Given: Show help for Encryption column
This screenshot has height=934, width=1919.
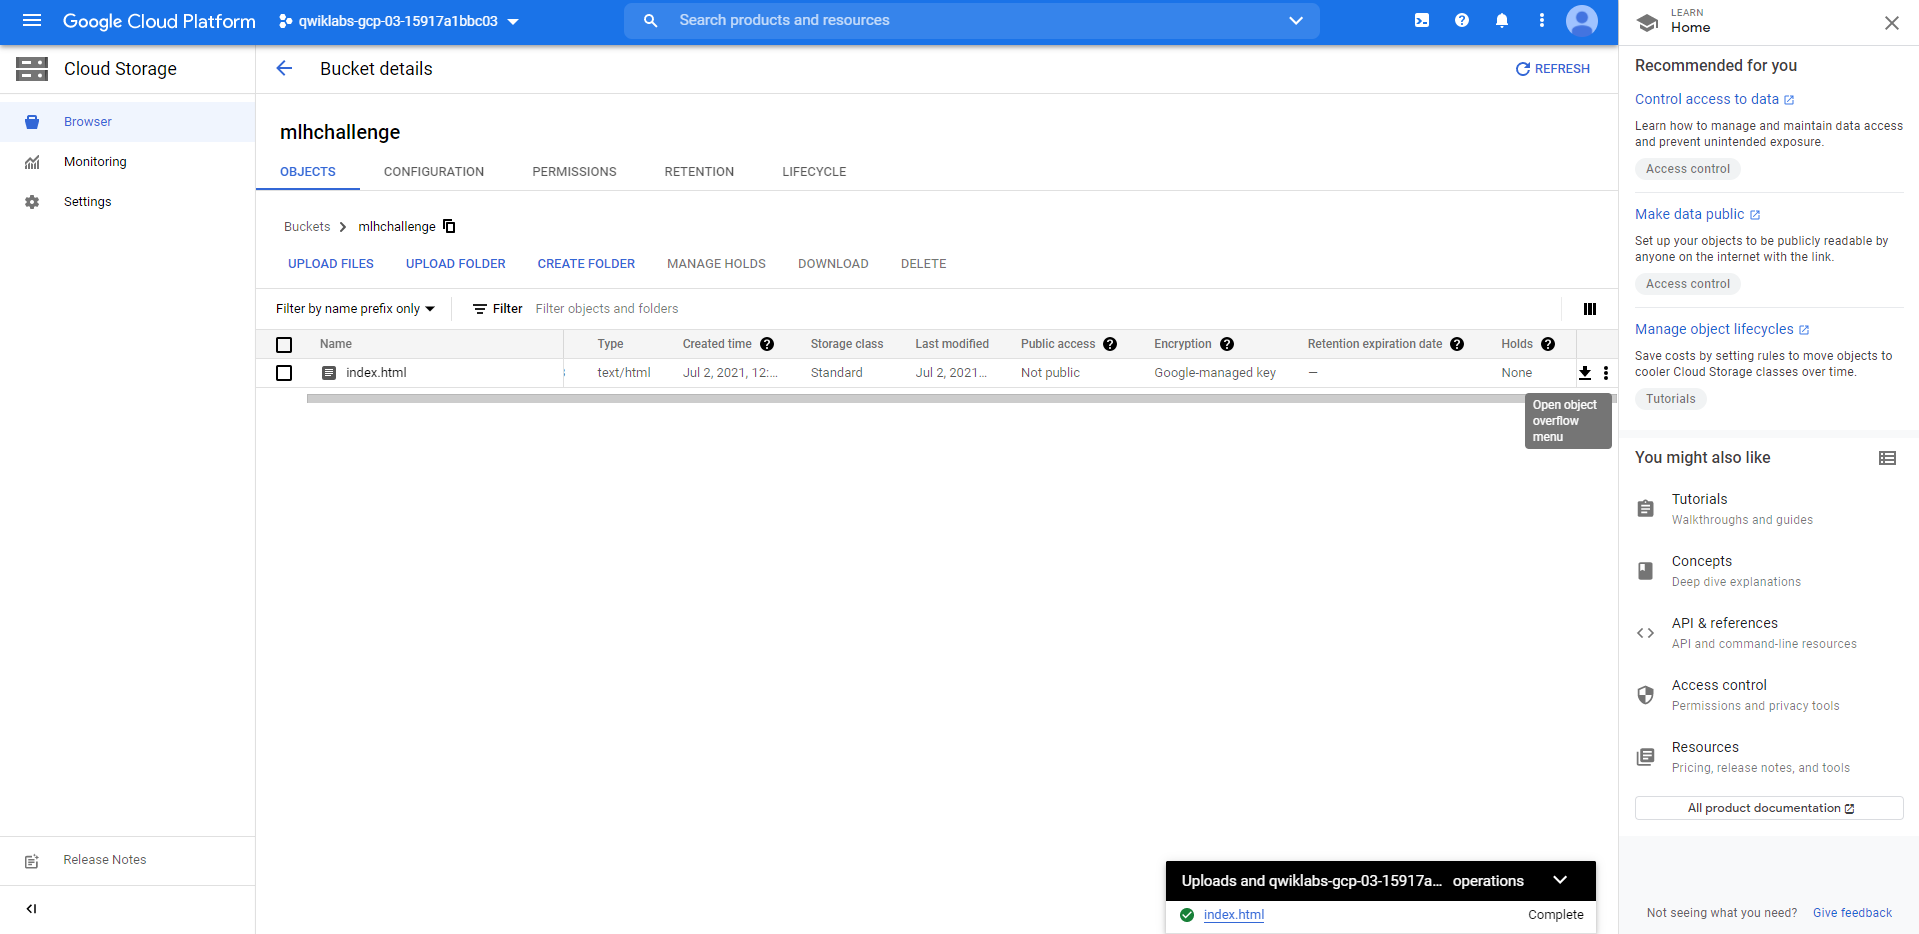Looking at the screenshot, I should (1227, 344).
